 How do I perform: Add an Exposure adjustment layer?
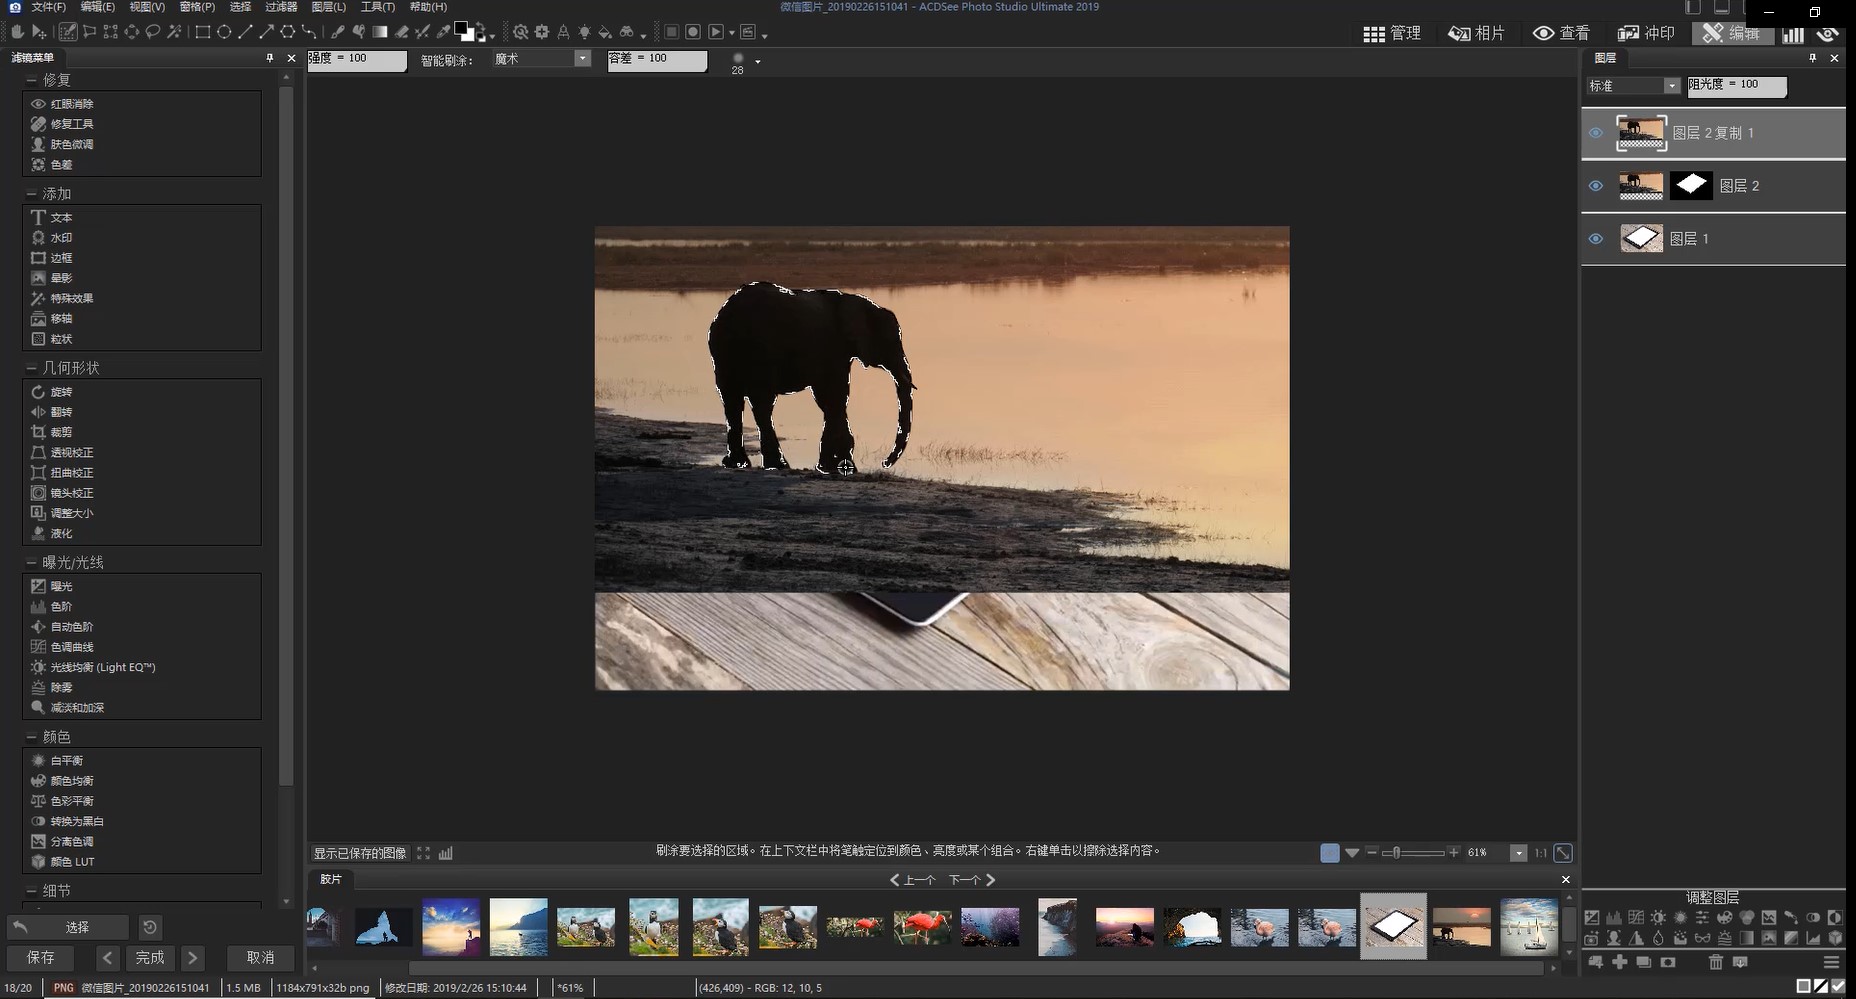[x=1592, y=917]
